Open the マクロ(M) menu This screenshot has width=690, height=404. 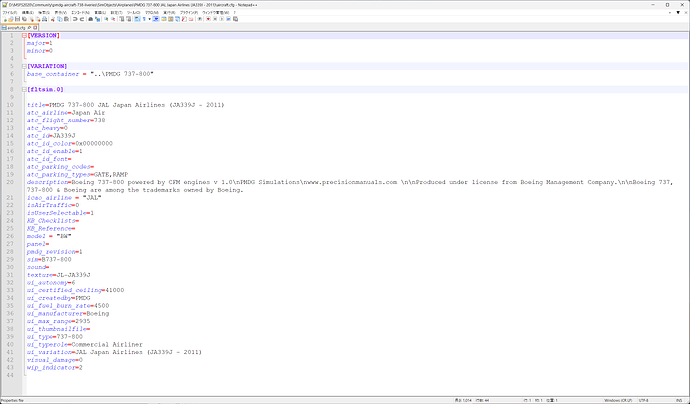pos(152,12)
